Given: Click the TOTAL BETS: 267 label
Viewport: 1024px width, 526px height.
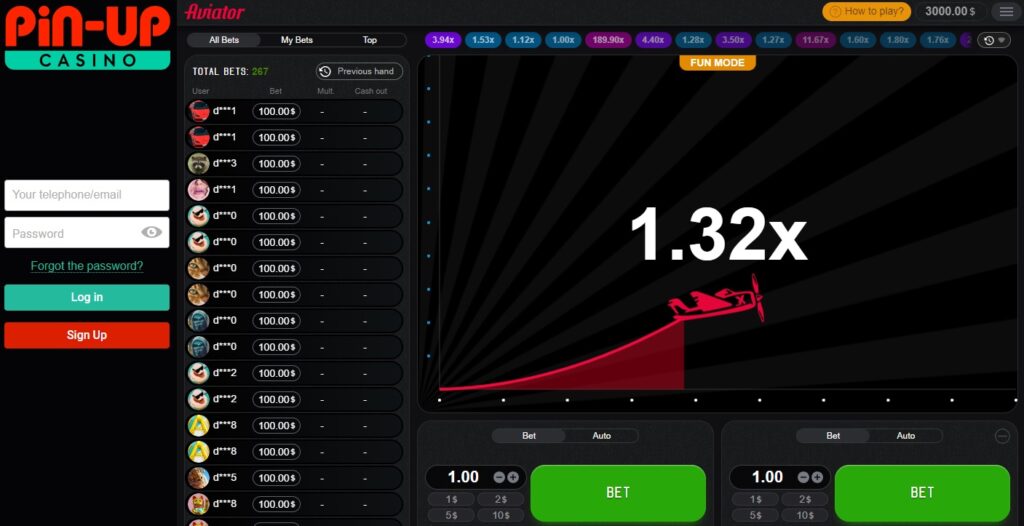Looking at the screenshot, I should coord(230,71).
